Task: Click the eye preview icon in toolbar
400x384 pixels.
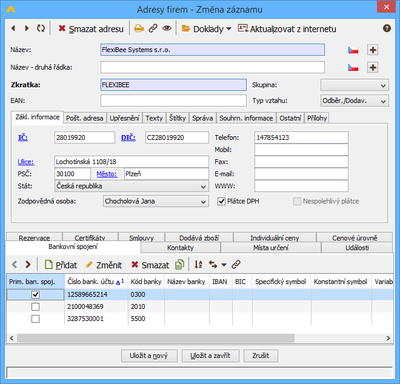Action: (167, 29)
